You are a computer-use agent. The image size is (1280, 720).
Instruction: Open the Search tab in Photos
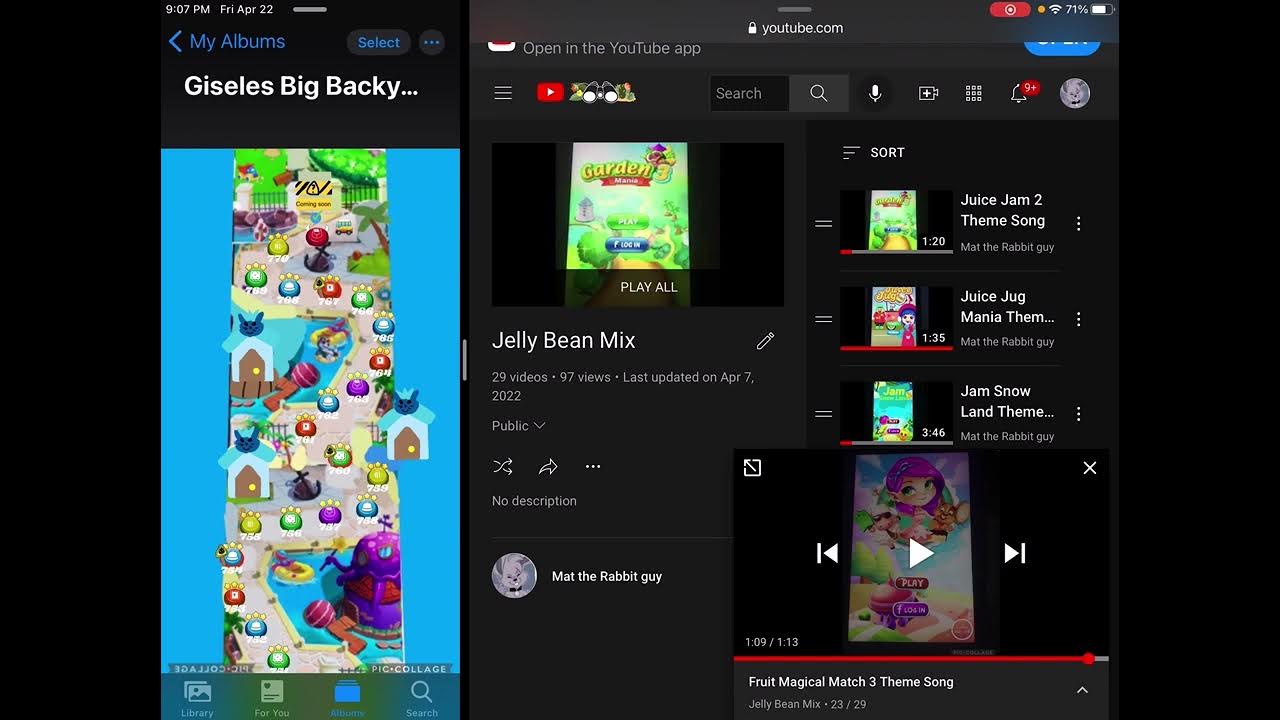tap(421, 698)
